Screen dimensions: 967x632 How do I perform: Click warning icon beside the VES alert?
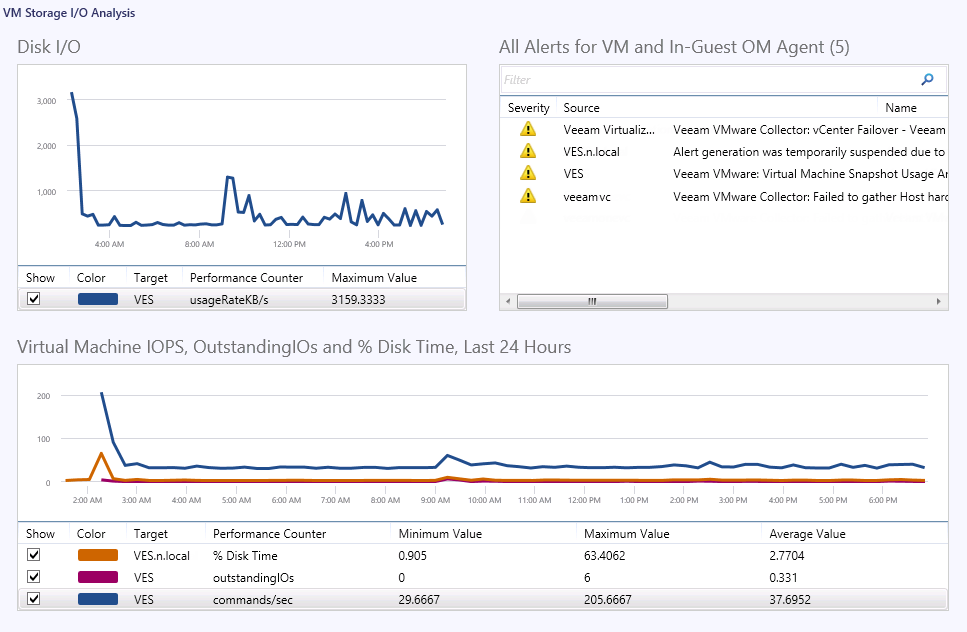click(x=528, y=174)
